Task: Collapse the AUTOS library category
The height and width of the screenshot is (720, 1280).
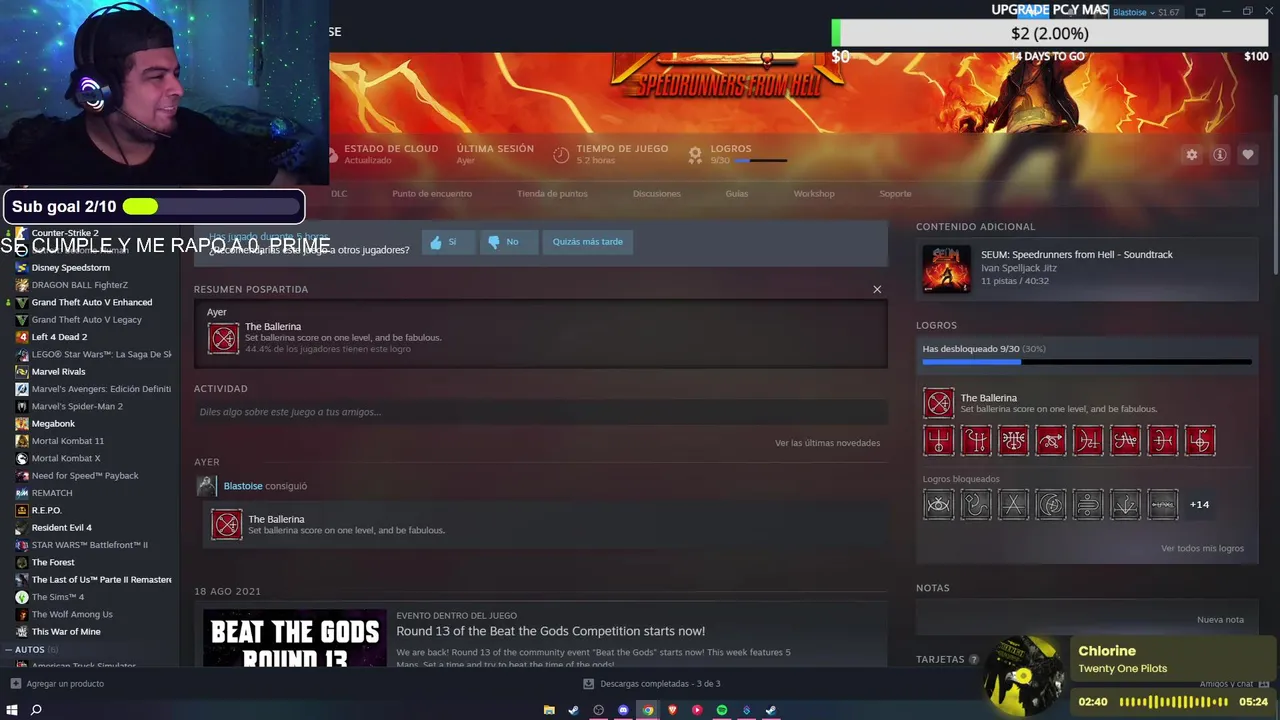Action: [9, 650]
